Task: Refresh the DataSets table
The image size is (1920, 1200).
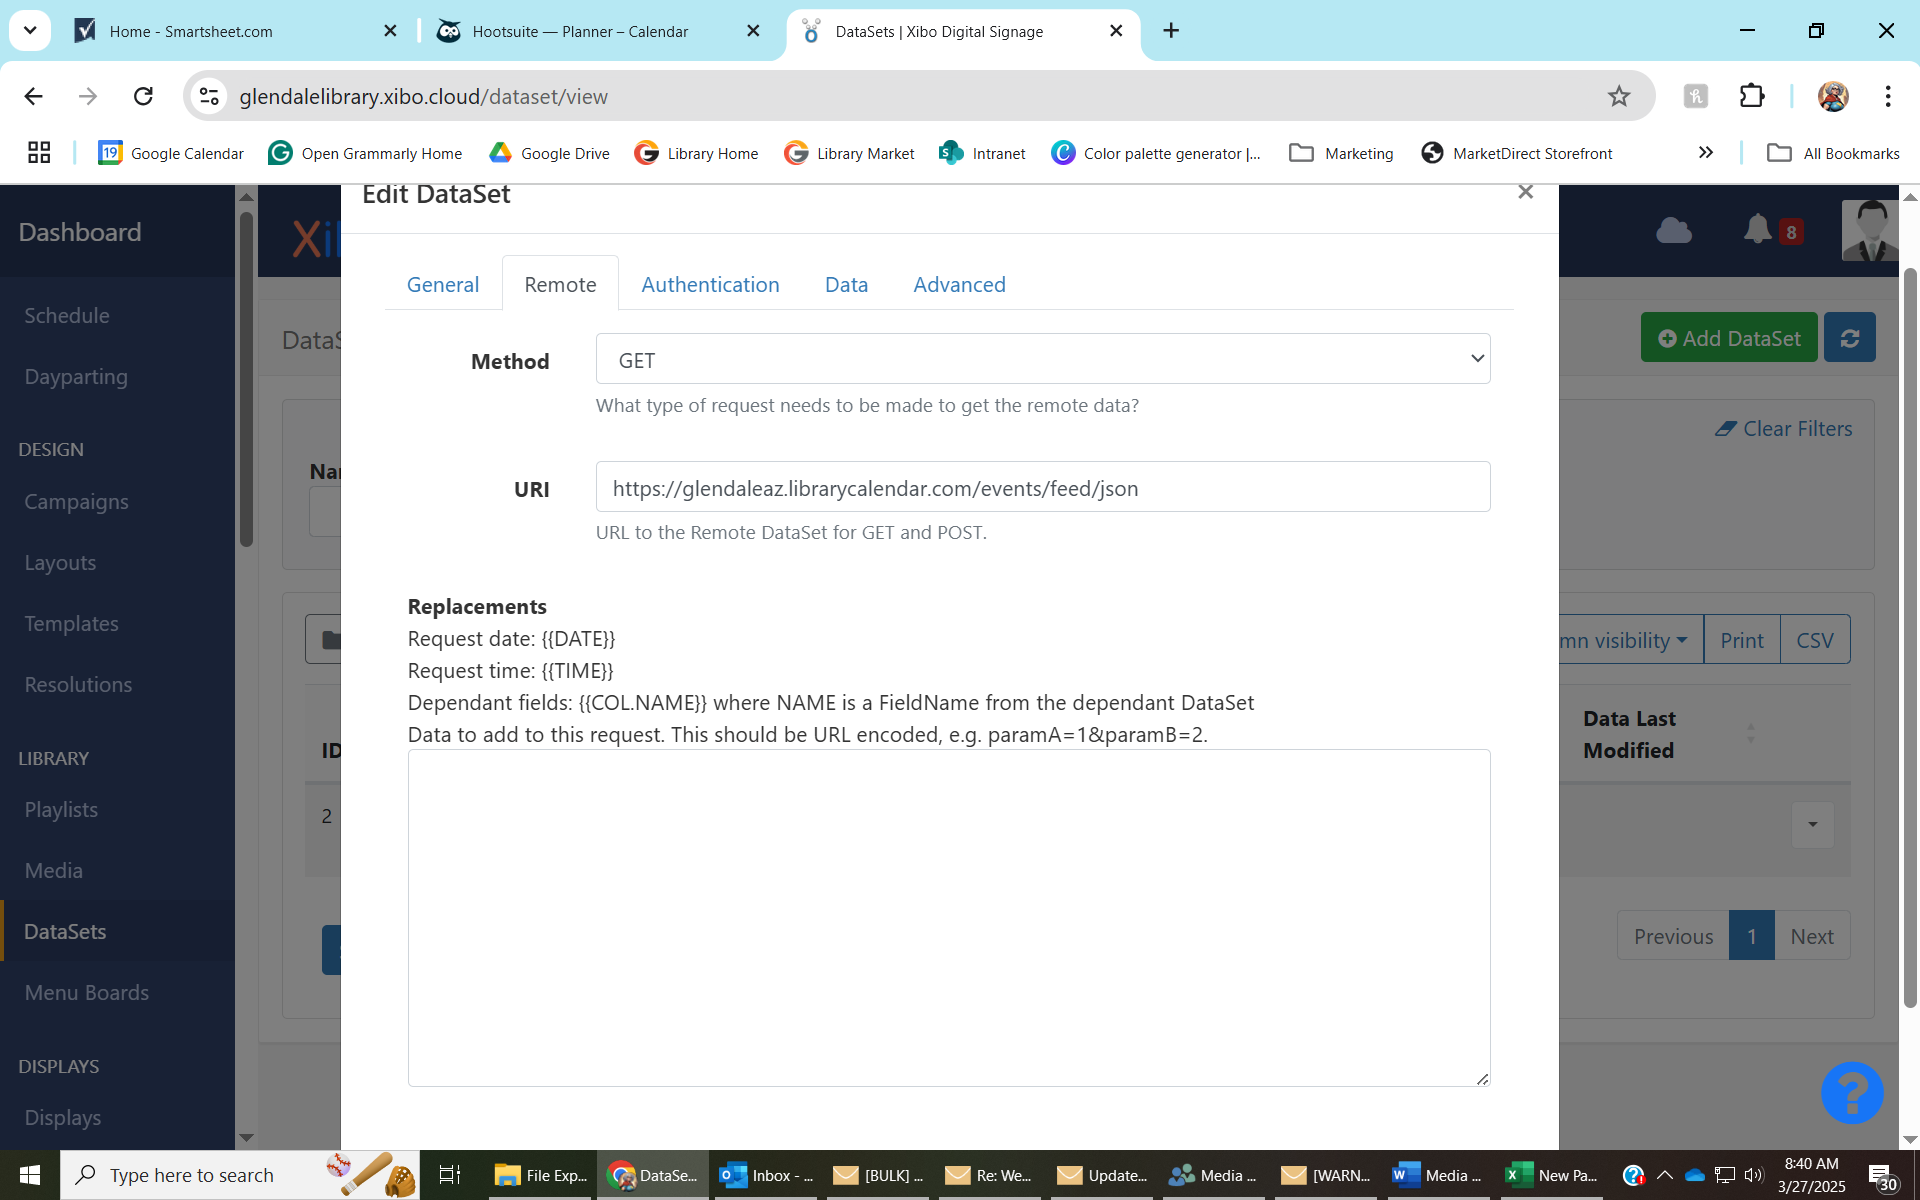Action: coord(1850,338)
